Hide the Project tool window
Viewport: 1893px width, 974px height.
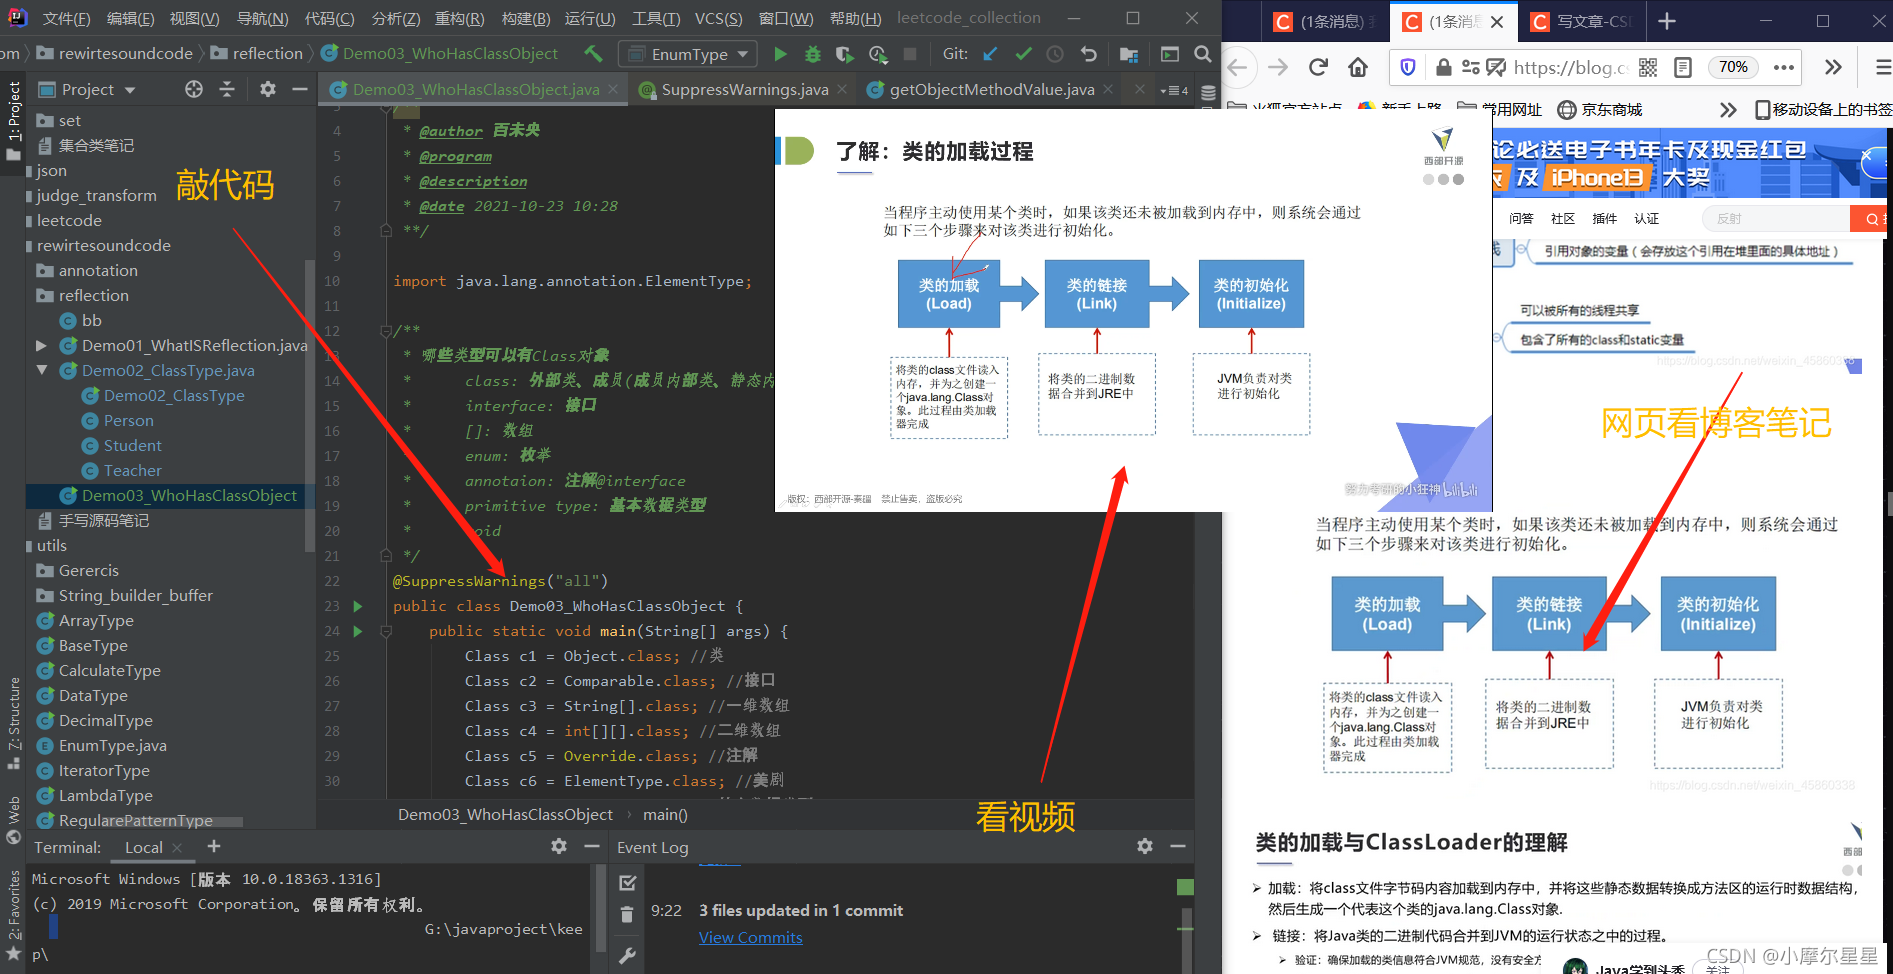299,89
